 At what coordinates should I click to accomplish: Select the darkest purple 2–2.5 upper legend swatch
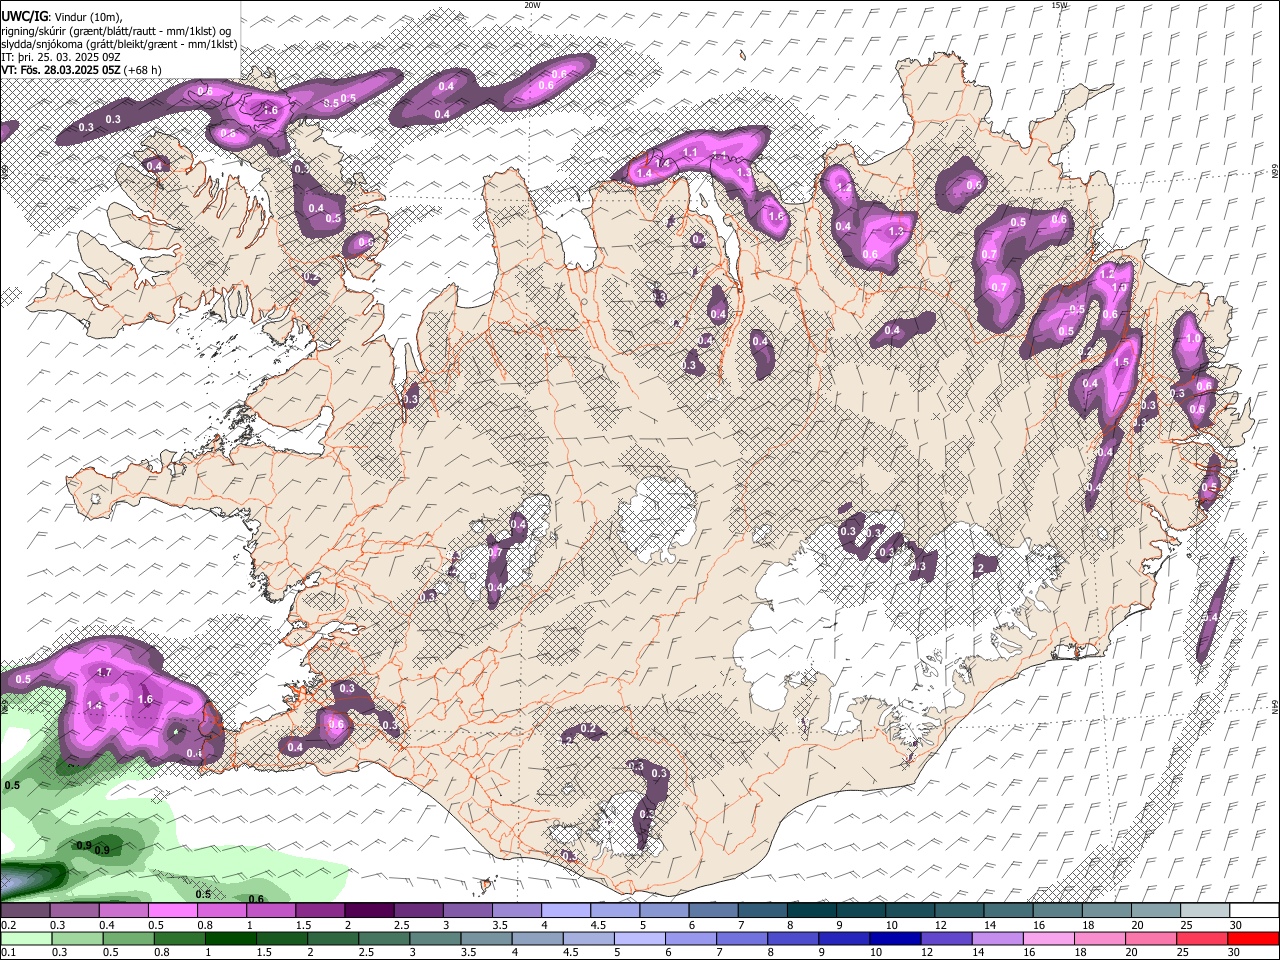pos(369,911)
